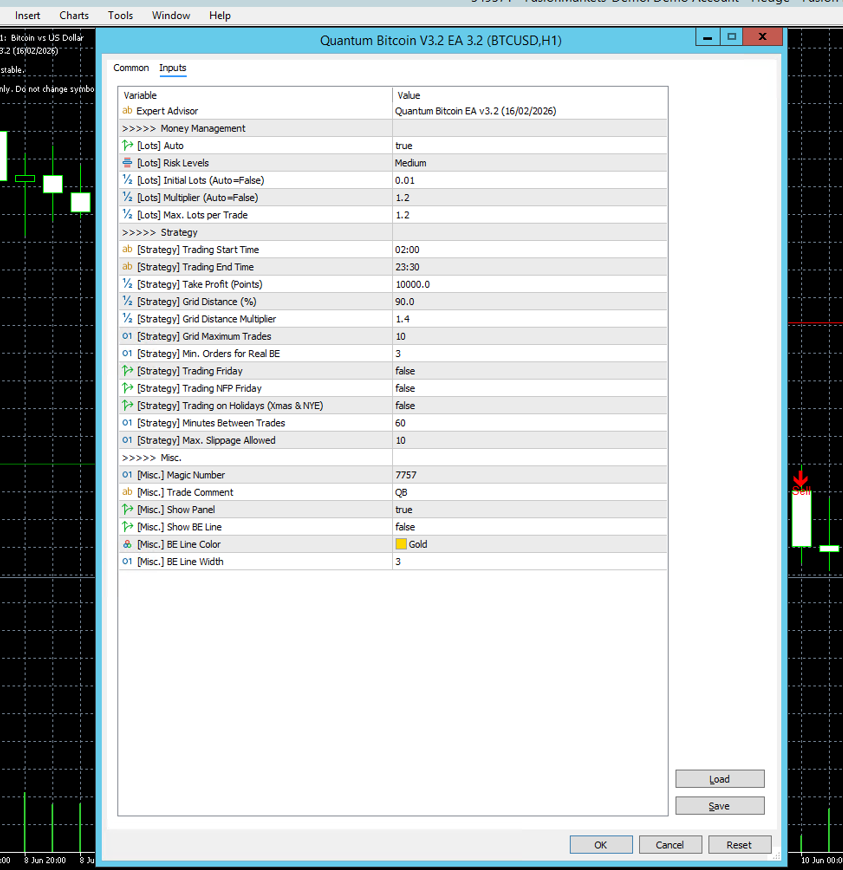Click the fraction icon beside Grid Distance (%)
Screen dimensions: 843x870
[x=127, y=301]
